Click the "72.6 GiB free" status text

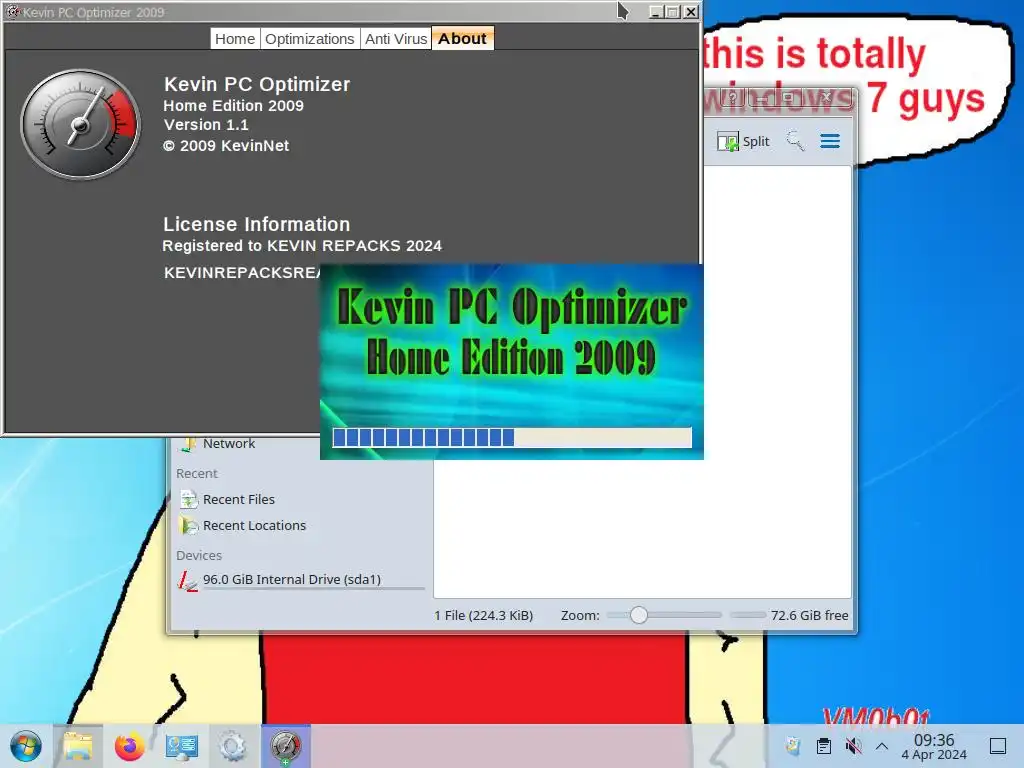(810, 615)
